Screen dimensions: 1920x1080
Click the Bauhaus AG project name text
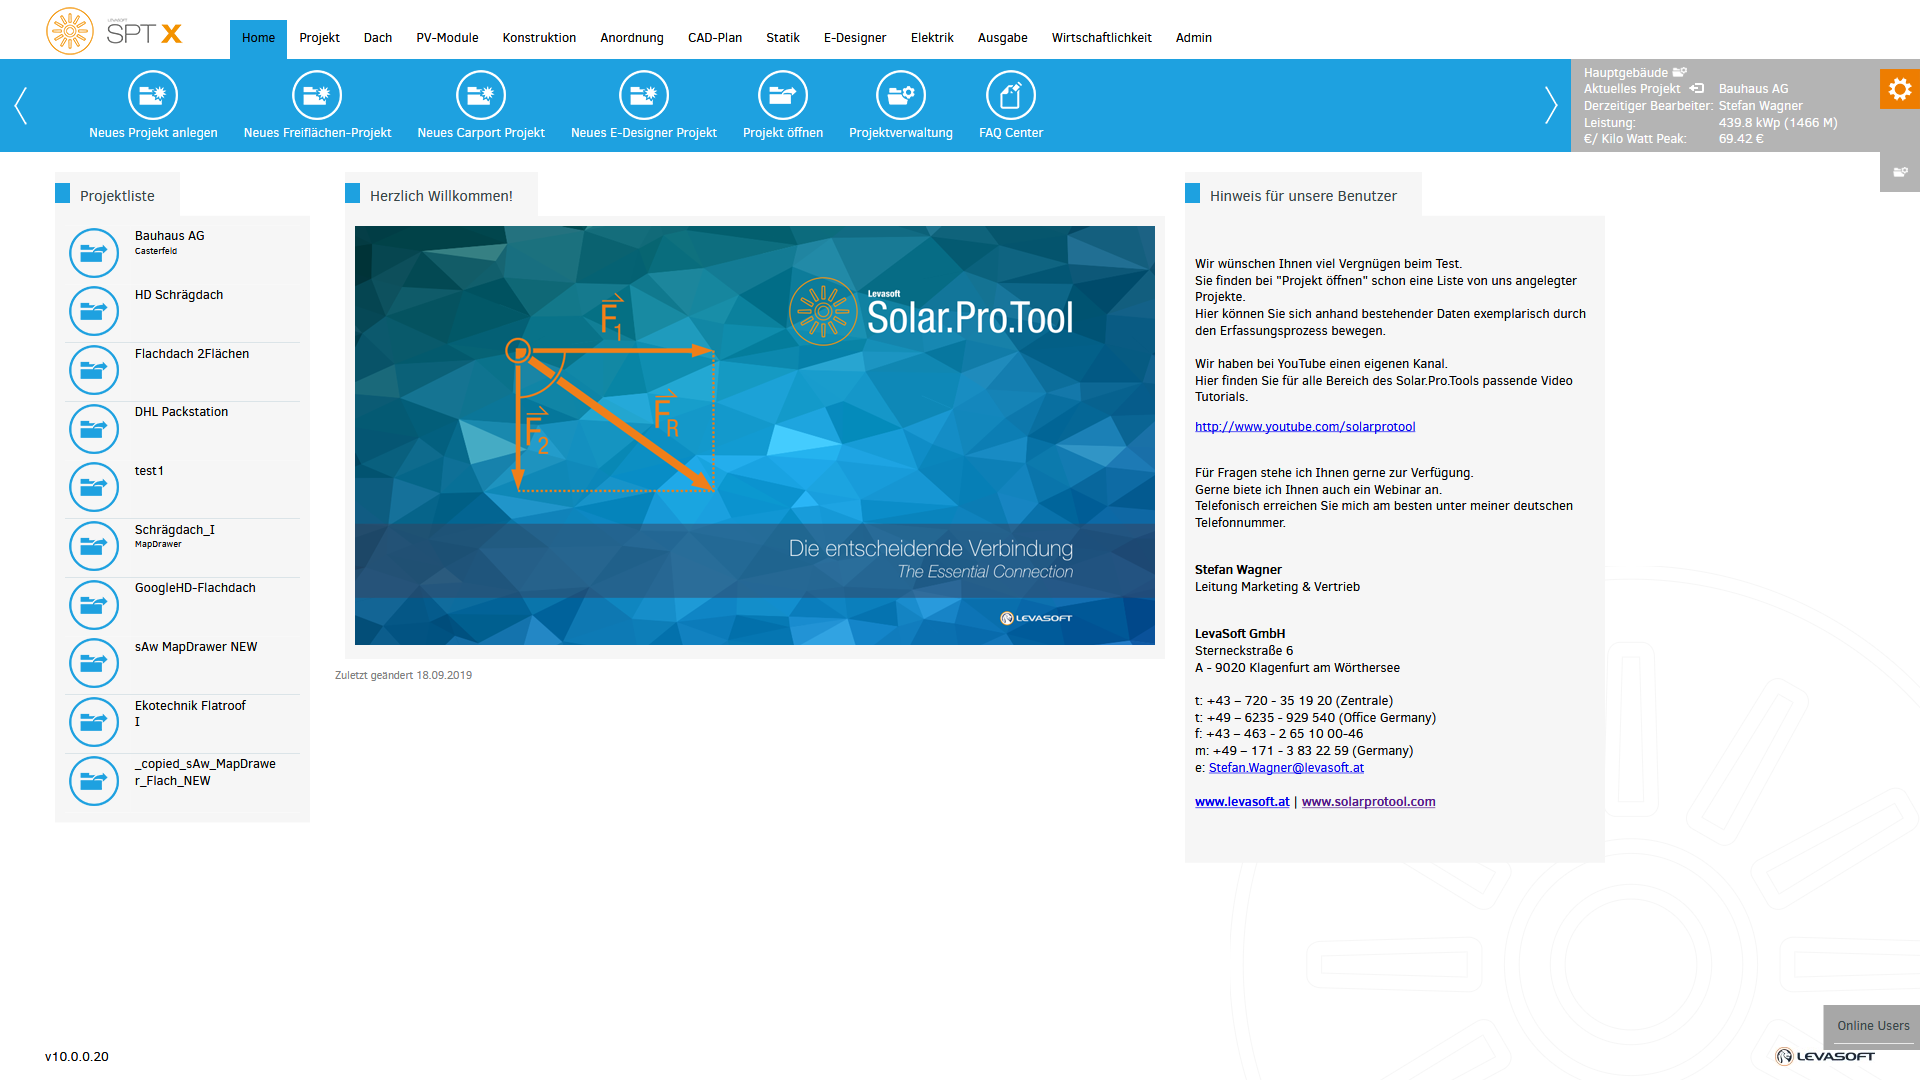170,236
